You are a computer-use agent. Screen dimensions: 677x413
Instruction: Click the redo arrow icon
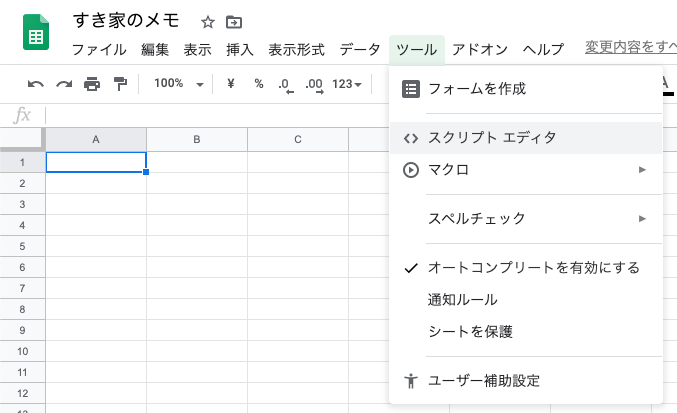tap(64, 84)
